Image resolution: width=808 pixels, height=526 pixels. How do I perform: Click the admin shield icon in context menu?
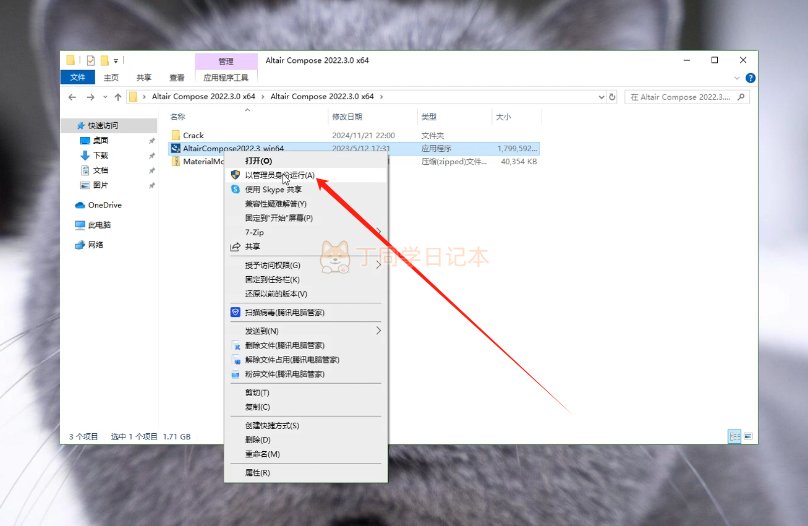tap(235, 175)
